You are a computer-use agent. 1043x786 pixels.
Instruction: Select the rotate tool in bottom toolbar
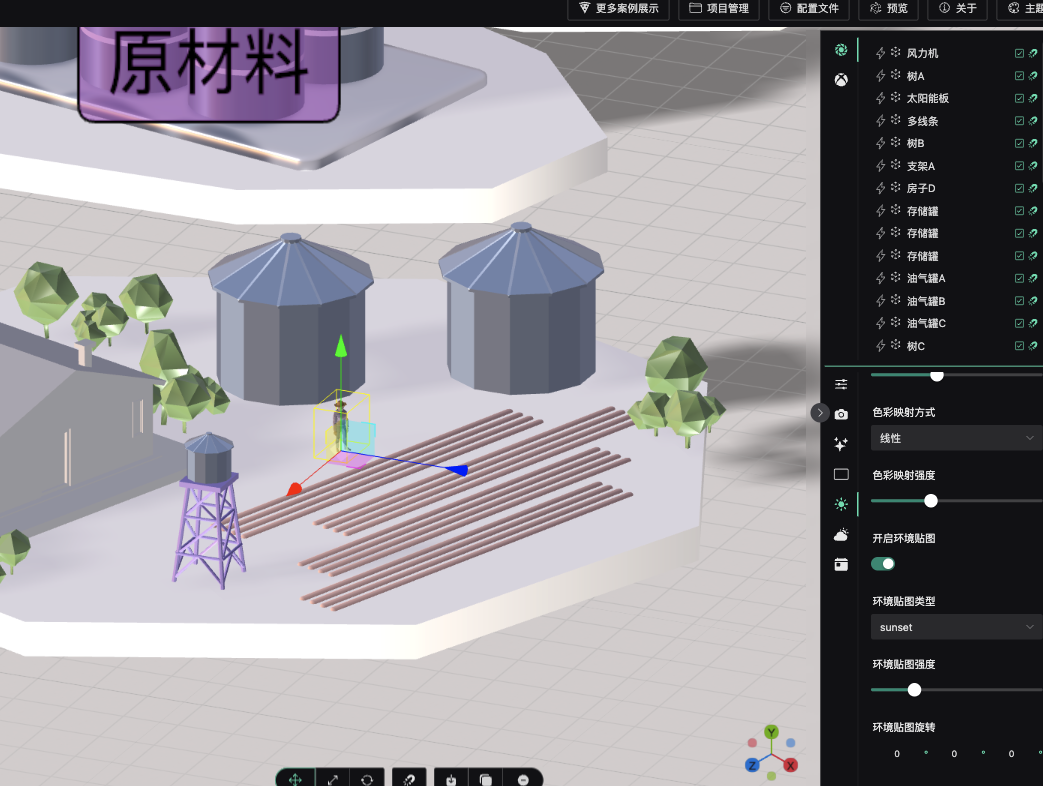(367, 779)
